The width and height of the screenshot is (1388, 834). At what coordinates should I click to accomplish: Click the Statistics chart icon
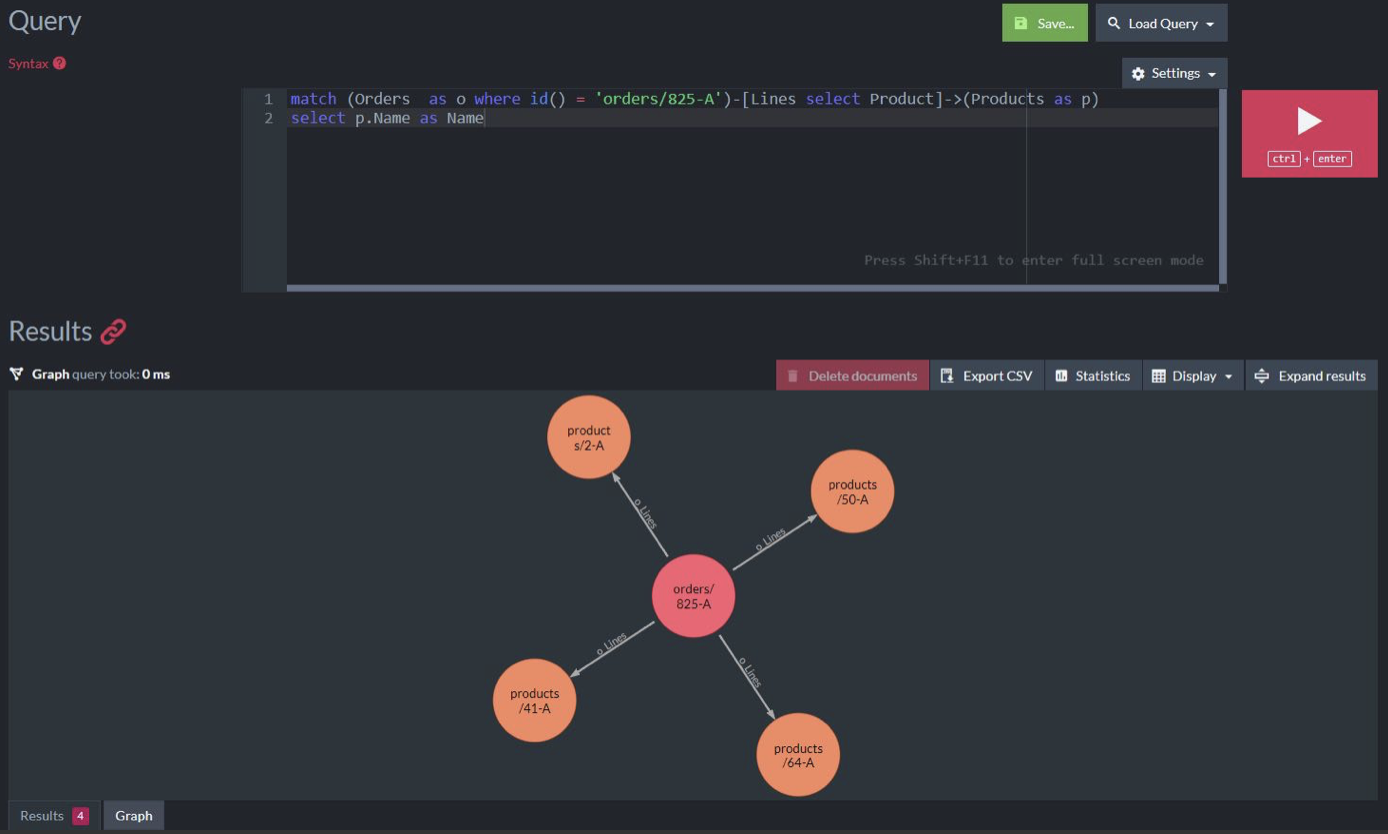[x=1061, y=376]
